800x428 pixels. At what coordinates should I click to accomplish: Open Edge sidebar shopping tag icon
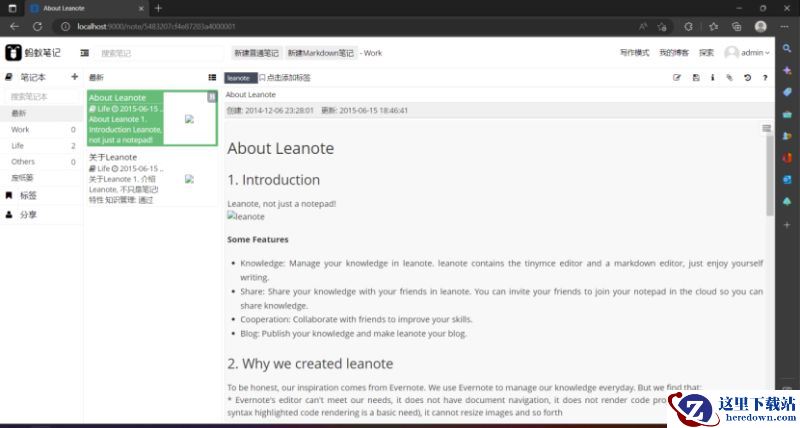(x=787, y=92)
